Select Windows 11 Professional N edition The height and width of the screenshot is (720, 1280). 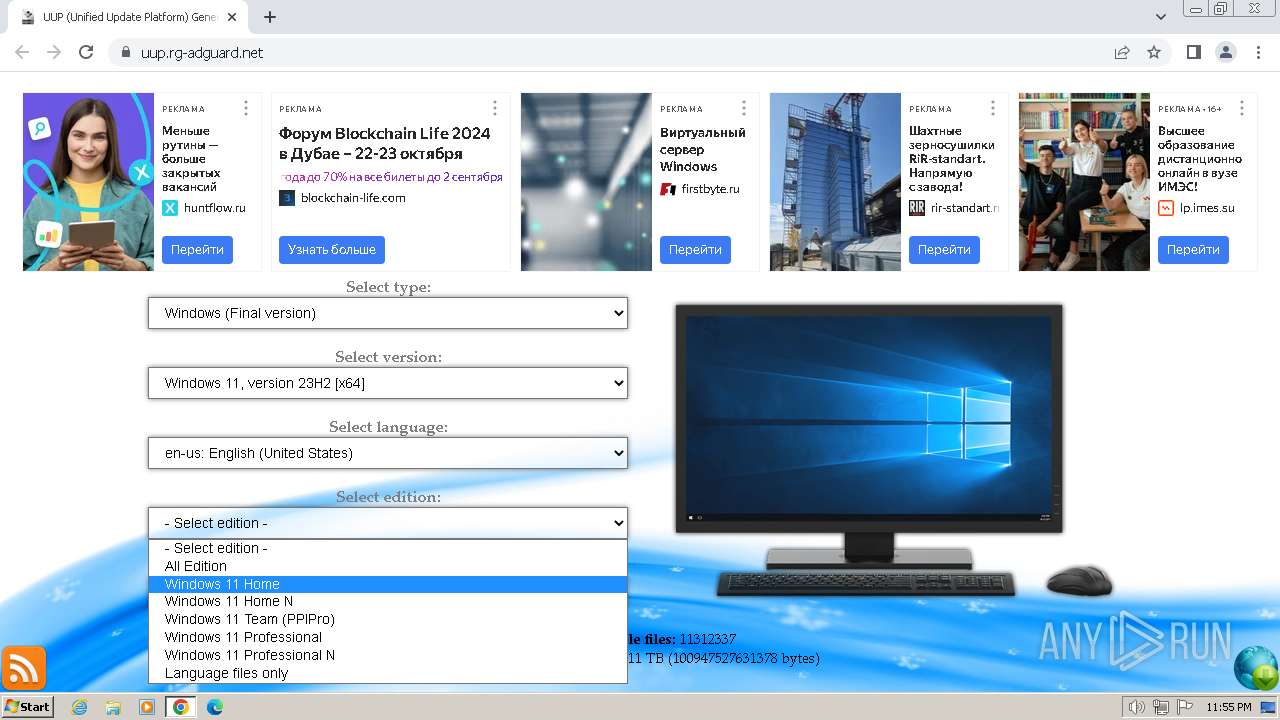[388, 655]
